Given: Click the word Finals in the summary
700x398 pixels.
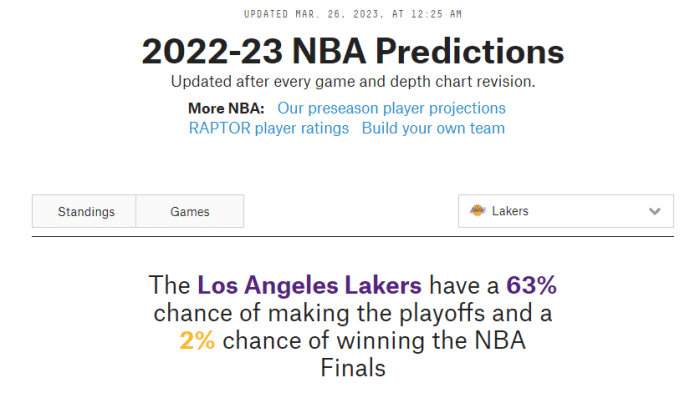Looking at the screenshot, I should (353, 368).
